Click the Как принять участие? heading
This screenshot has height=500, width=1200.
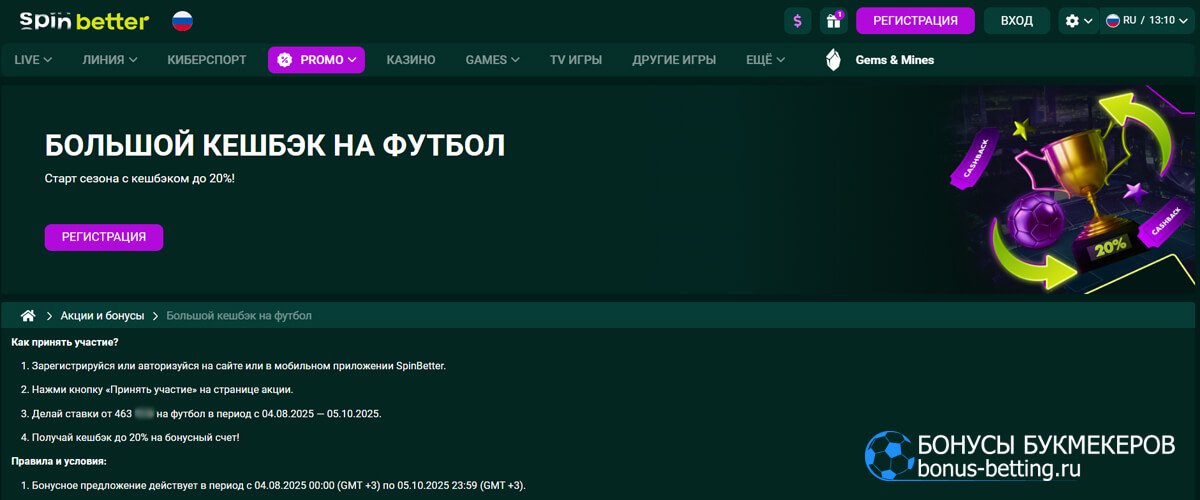click(65, 343)
